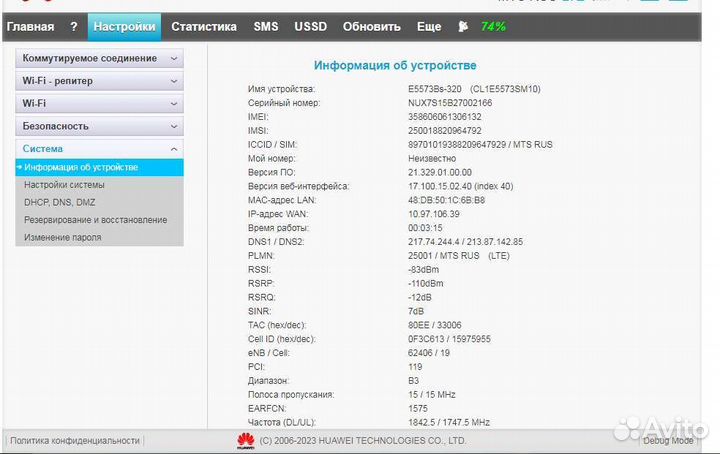720x454 pixels.
Task: Expand the Безопасность section
Action: (x=99, y=126)
